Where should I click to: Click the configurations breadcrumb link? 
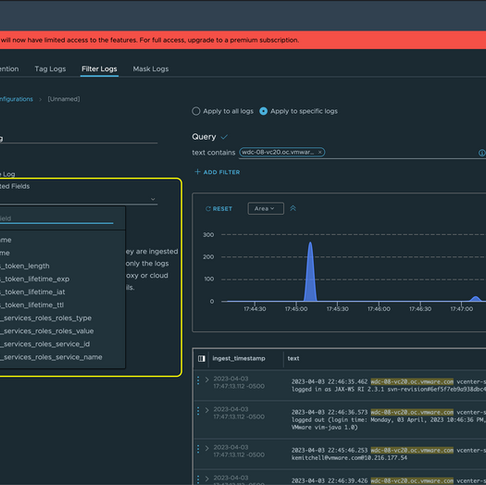[x=16, y=99]
